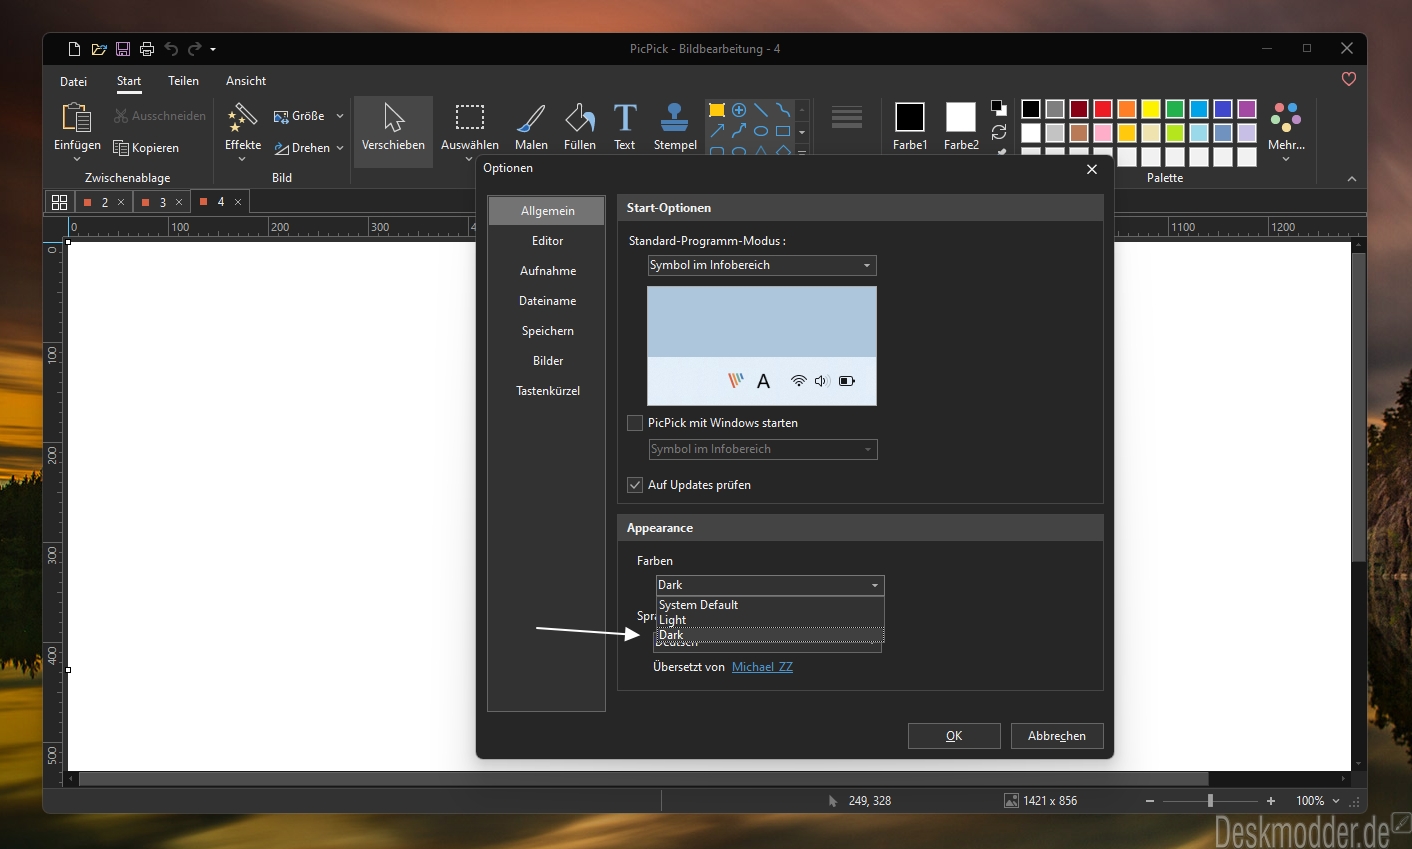Expand the Größe resize dropdown

[340, 116]
